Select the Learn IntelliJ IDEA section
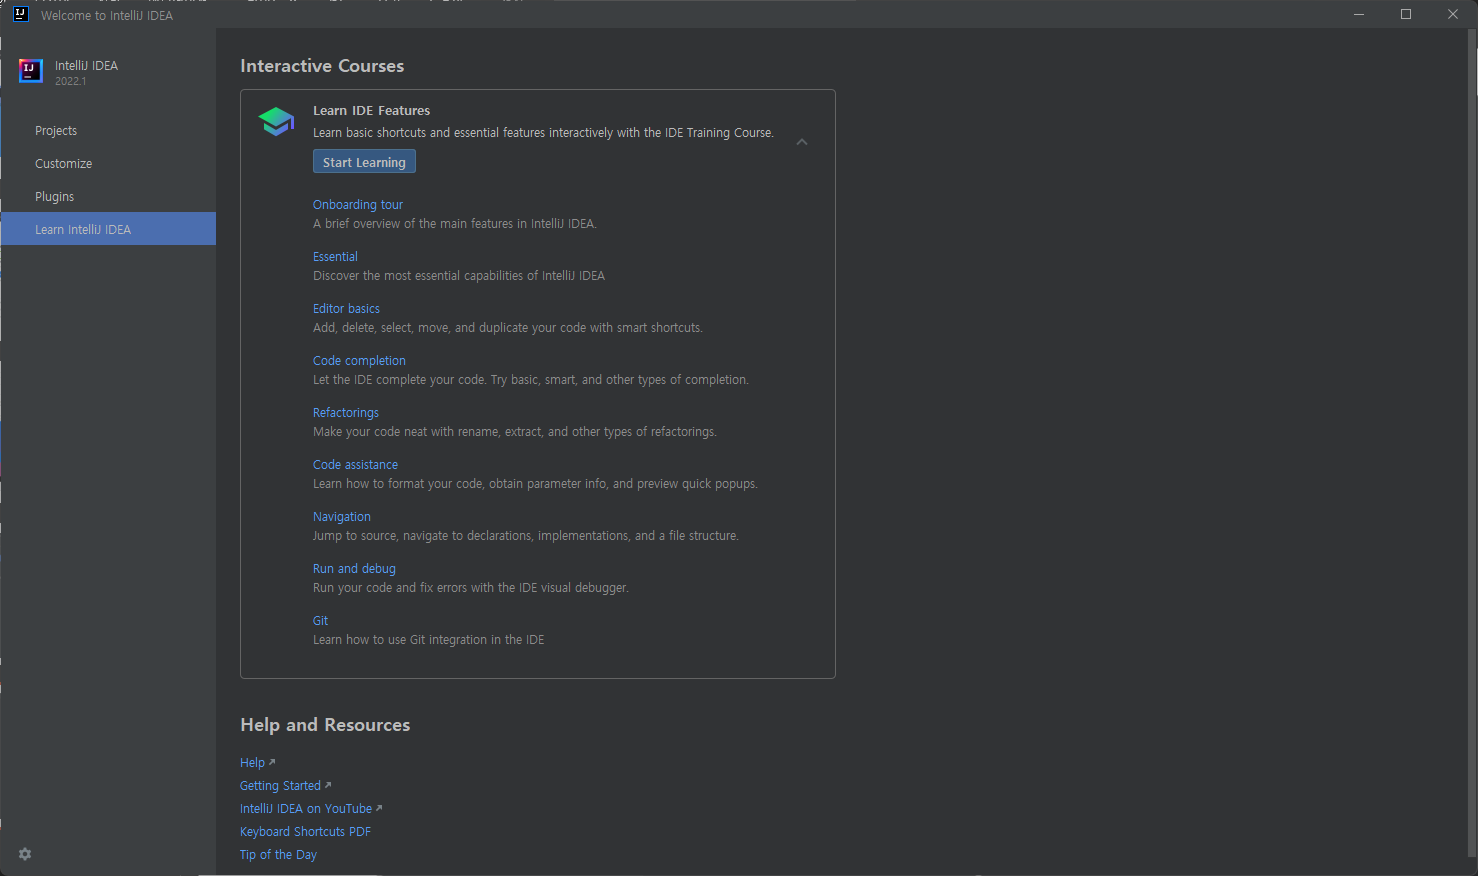1478x876 pixels. 108,229
